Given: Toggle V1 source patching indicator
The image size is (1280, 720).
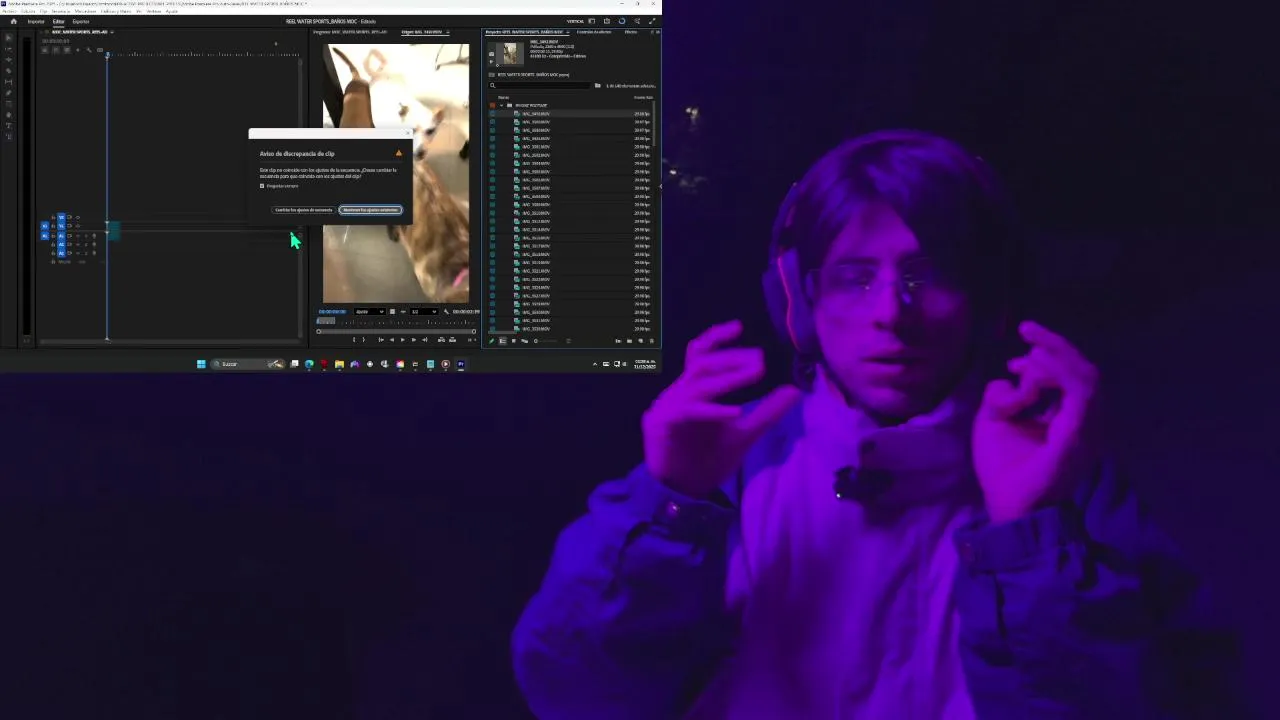Looking at the screenshot, I should pyautogui.click(x=45, y=226).
